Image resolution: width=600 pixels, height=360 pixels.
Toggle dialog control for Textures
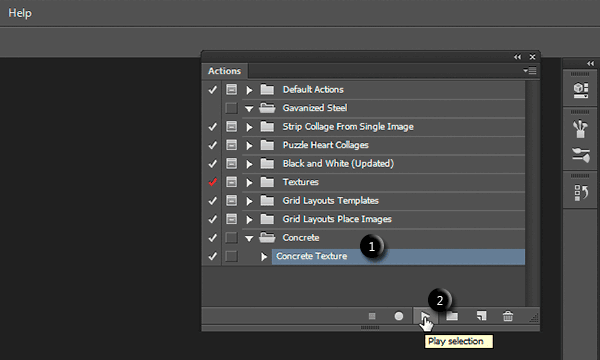231,182
